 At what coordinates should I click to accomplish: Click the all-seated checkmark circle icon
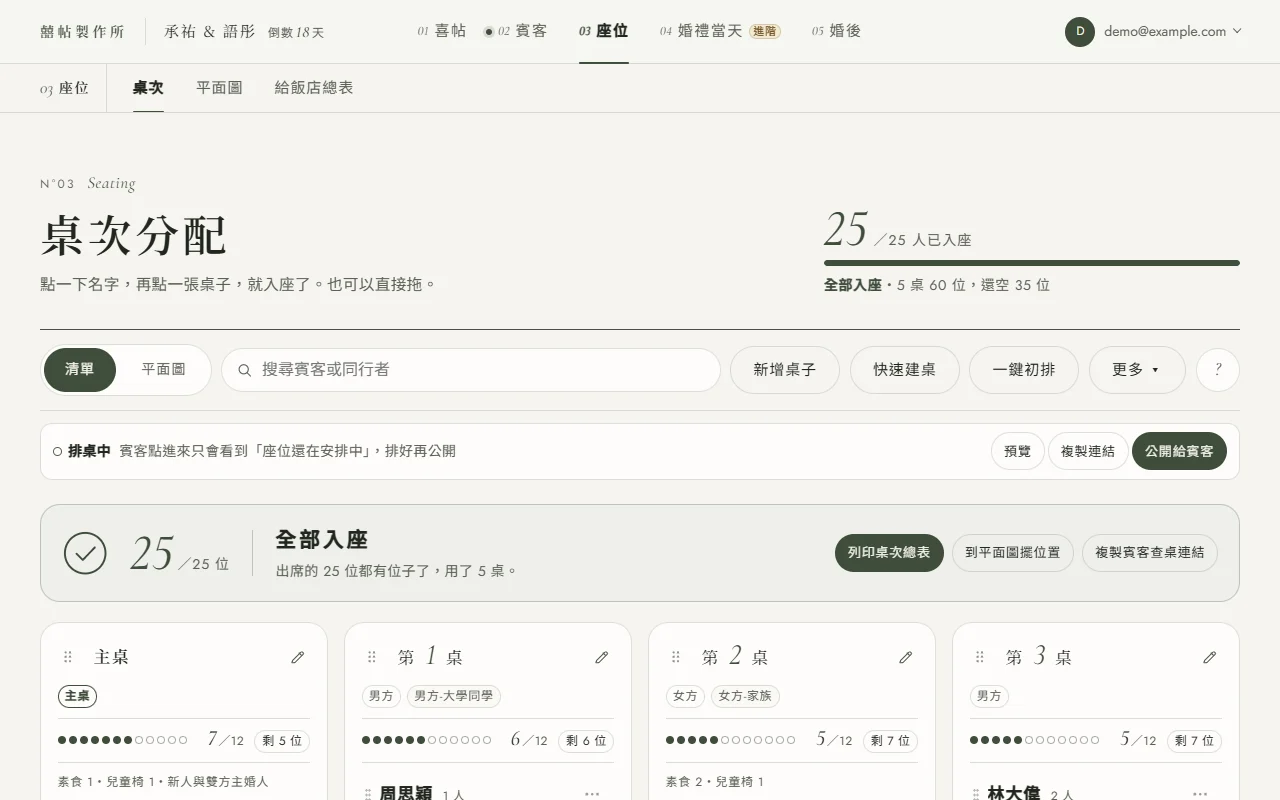[85, 553]
